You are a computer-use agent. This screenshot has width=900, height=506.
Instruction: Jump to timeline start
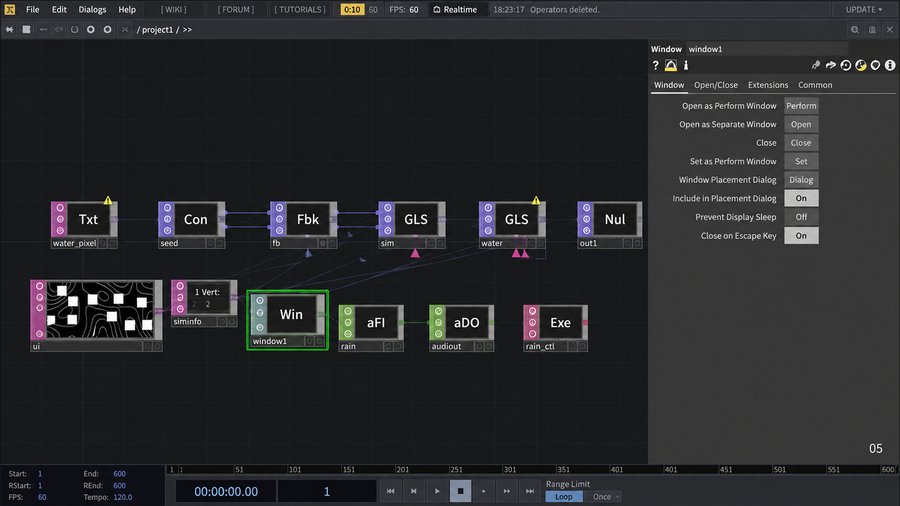[x=390, y=491]
